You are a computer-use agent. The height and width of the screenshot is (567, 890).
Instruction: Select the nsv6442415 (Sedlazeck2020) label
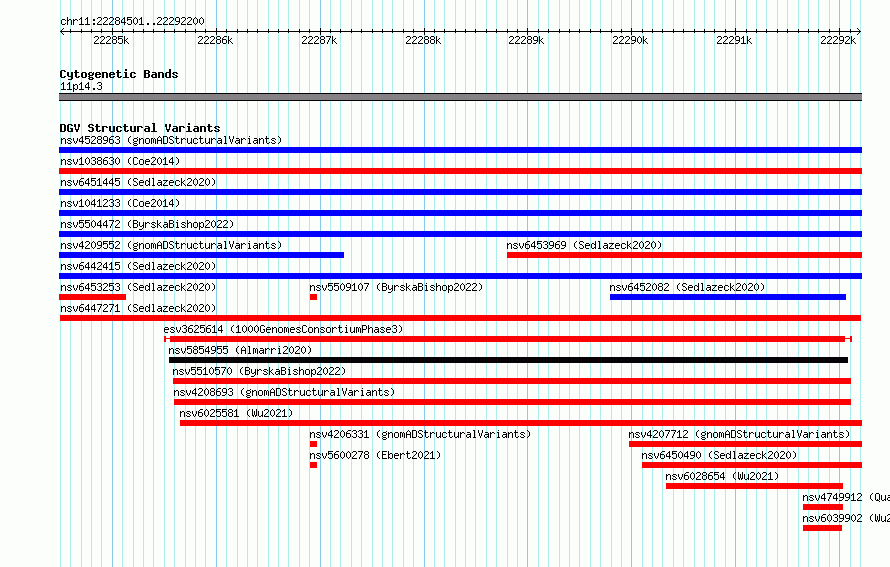[138, 266]
